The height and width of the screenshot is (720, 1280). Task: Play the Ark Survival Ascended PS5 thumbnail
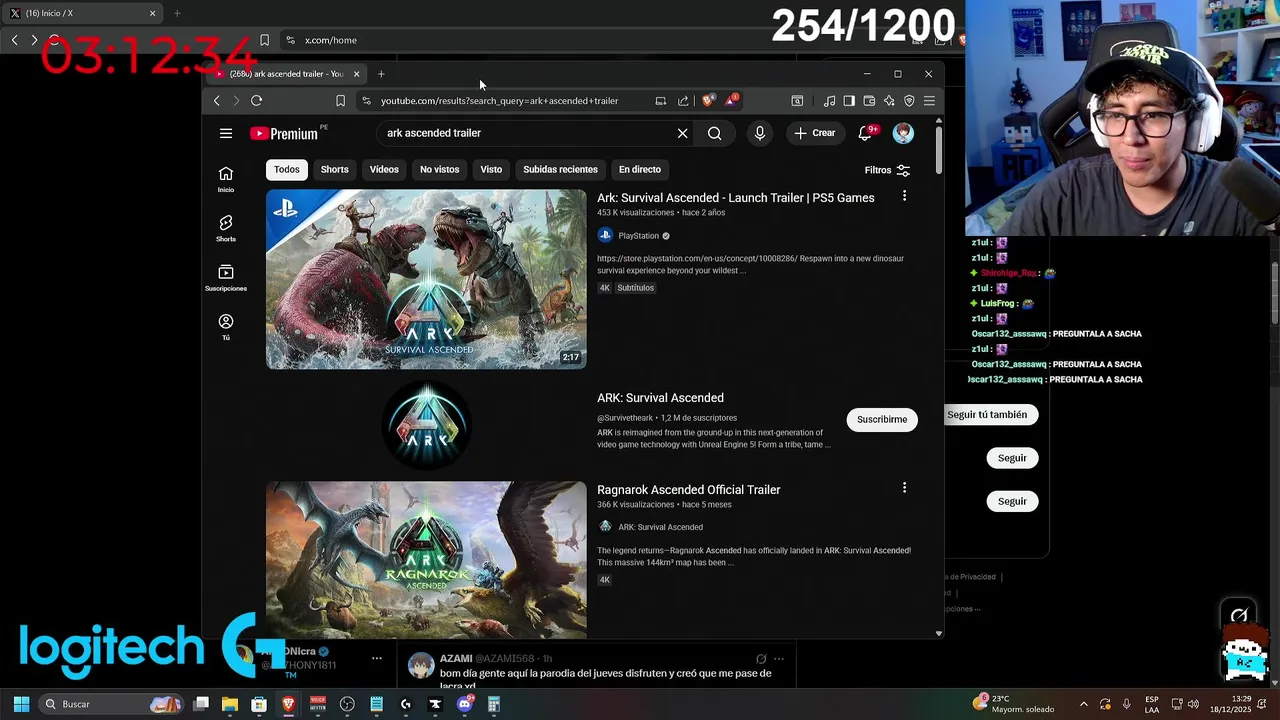(x=426, y=279)
